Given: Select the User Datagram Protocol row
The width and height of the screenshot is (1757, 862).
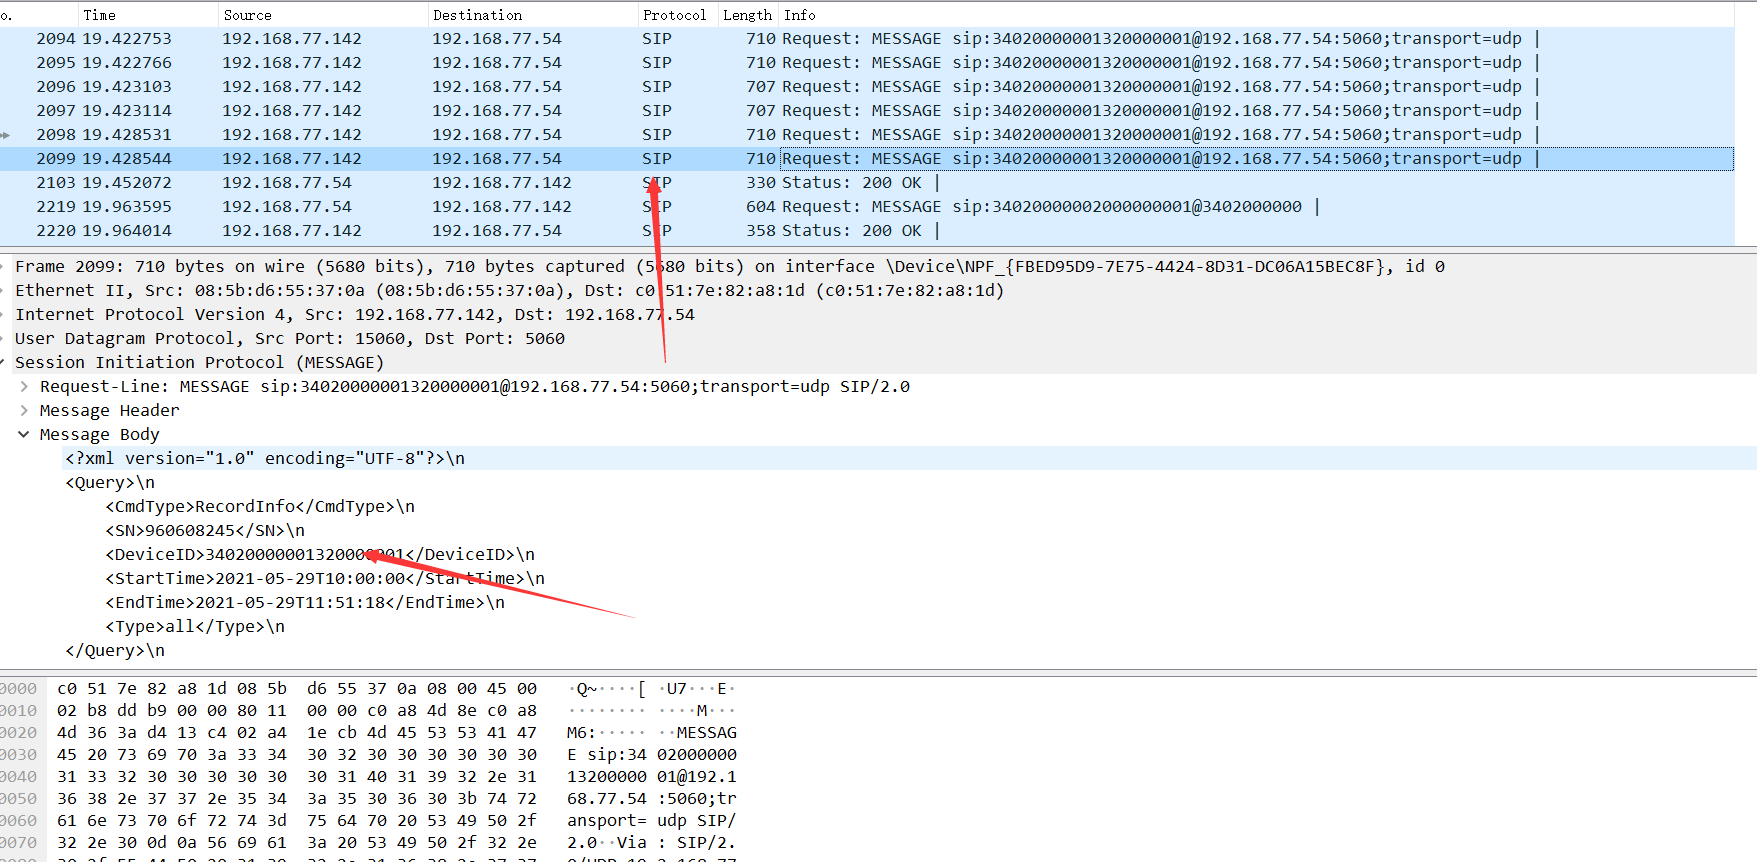Looking at the screenshot, I should point(878,338).
